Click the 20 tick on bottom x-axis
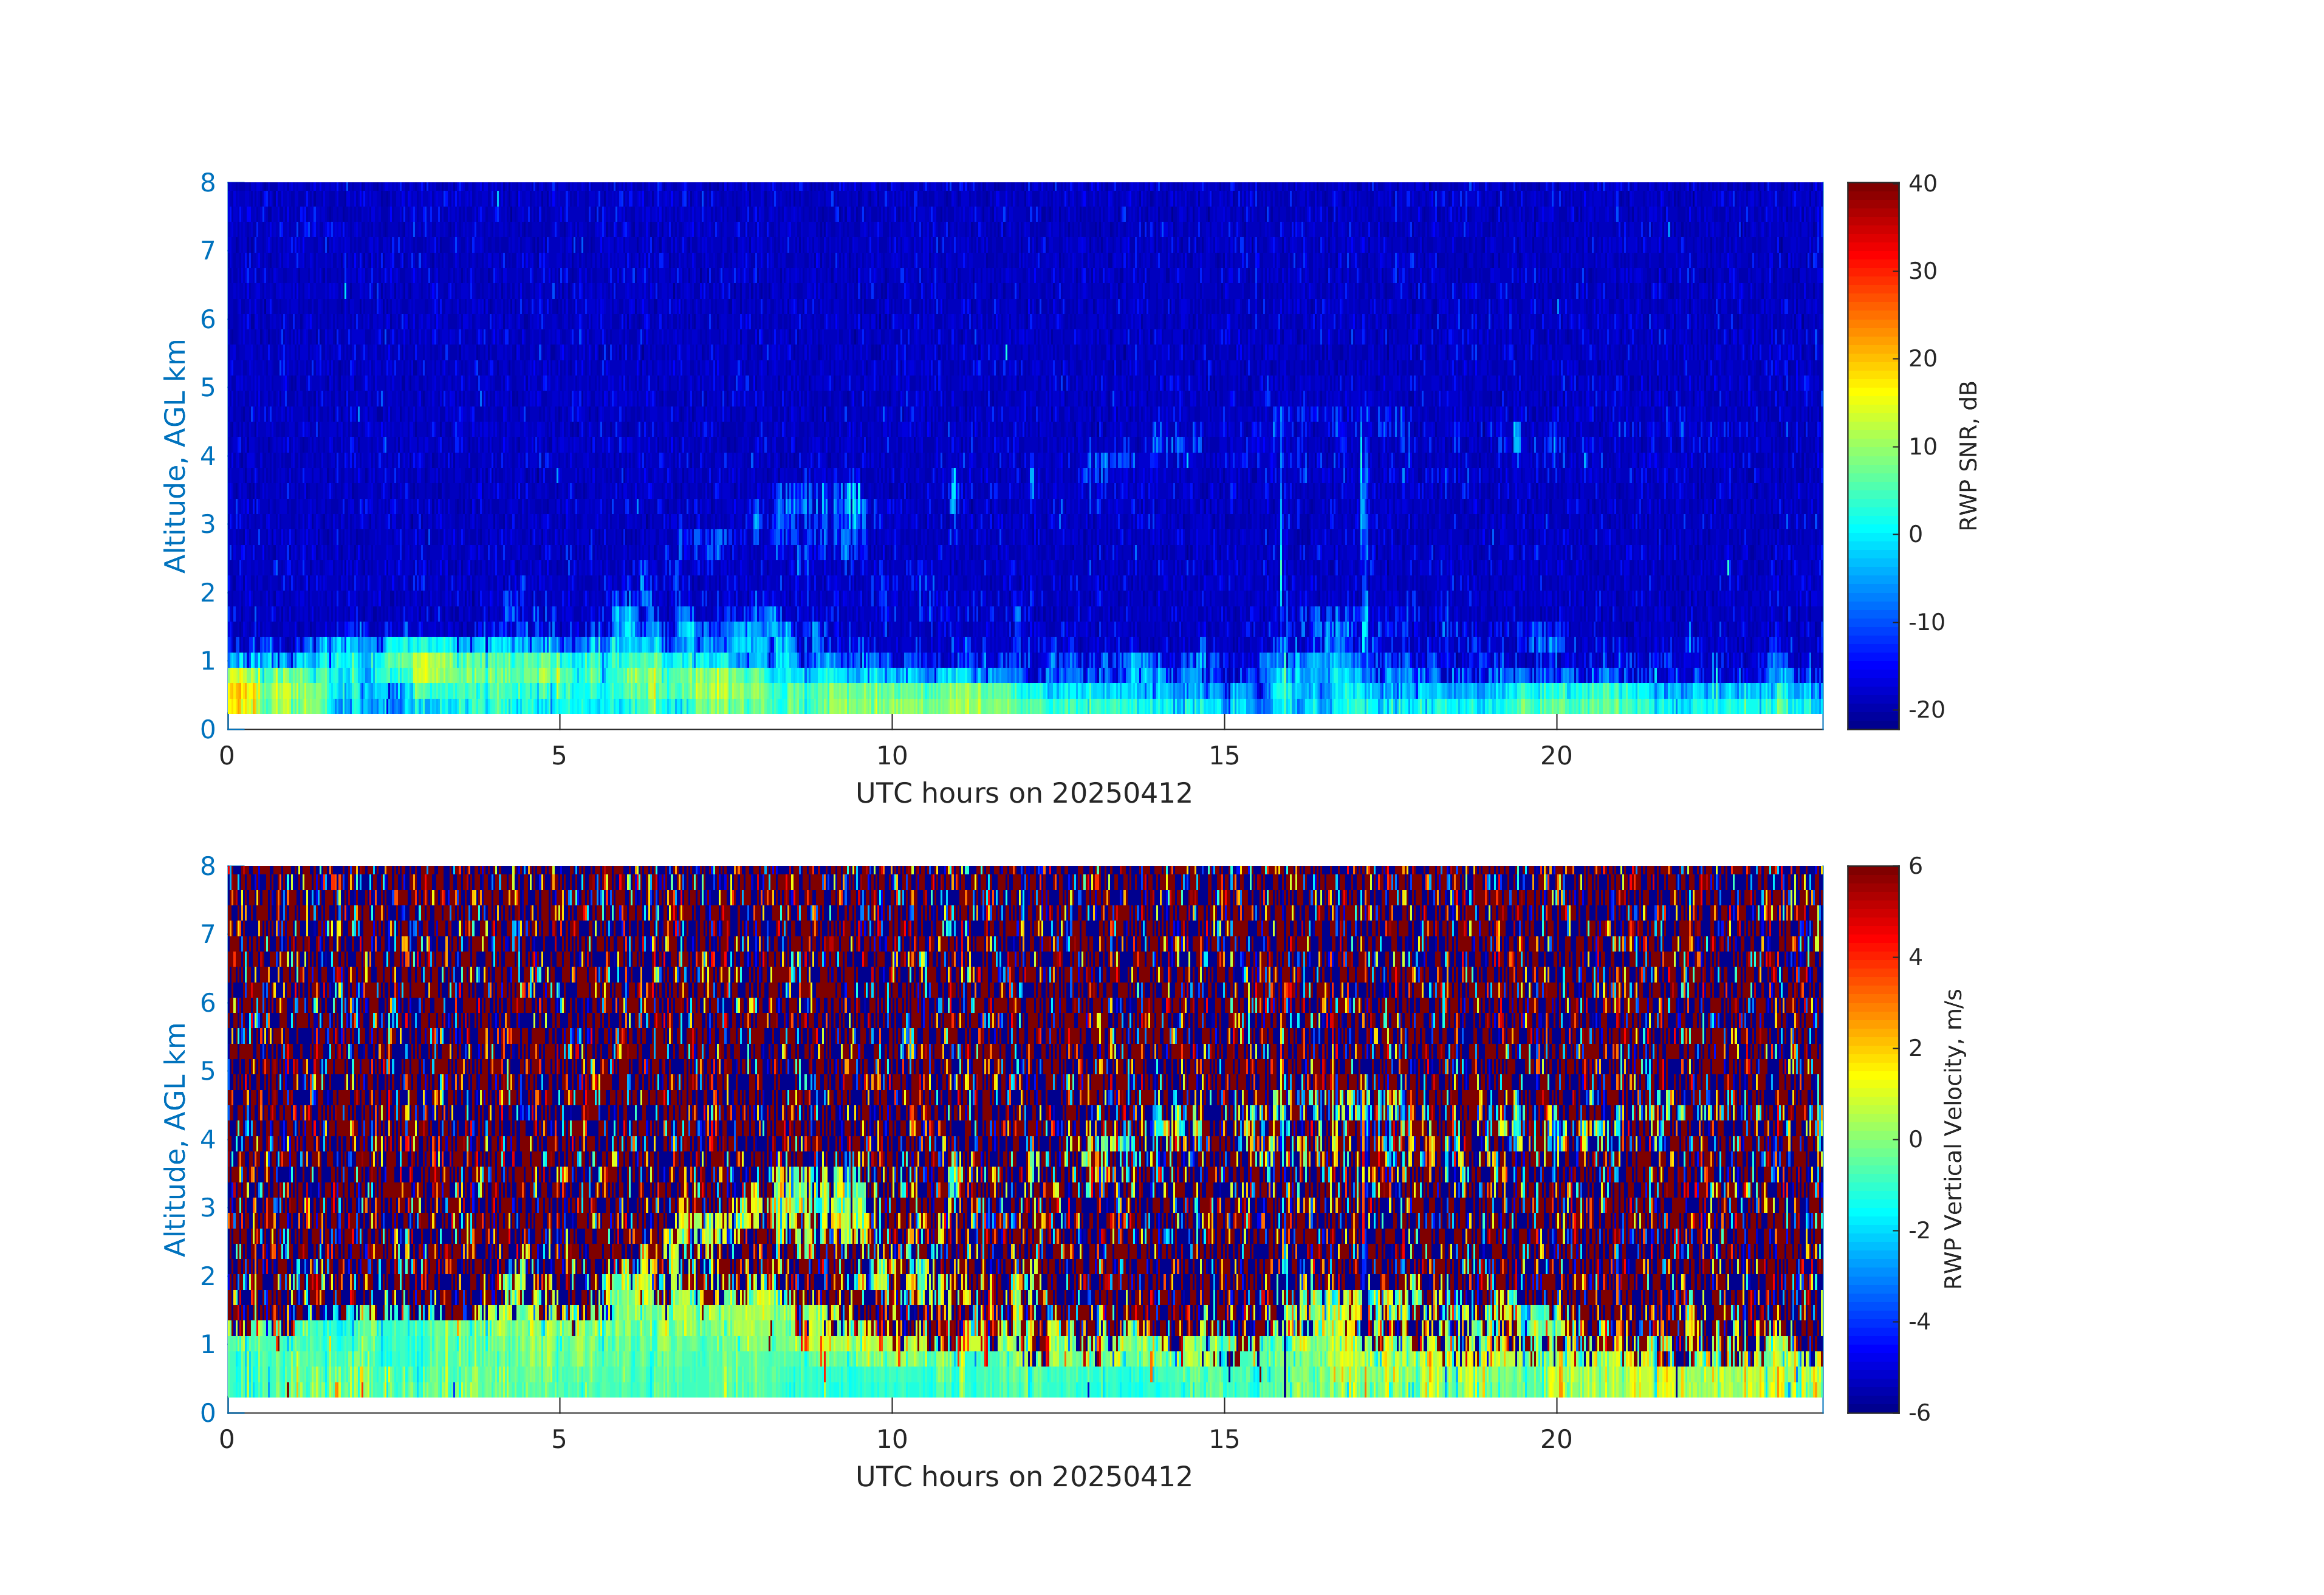 coord(1556,1440)
